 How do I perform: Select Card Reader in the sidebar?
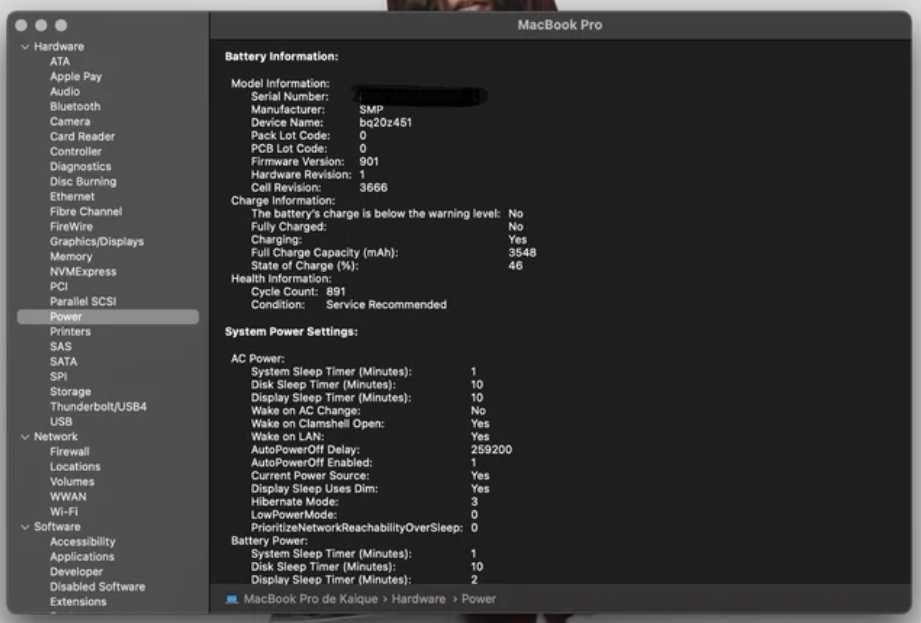point(82,136)
